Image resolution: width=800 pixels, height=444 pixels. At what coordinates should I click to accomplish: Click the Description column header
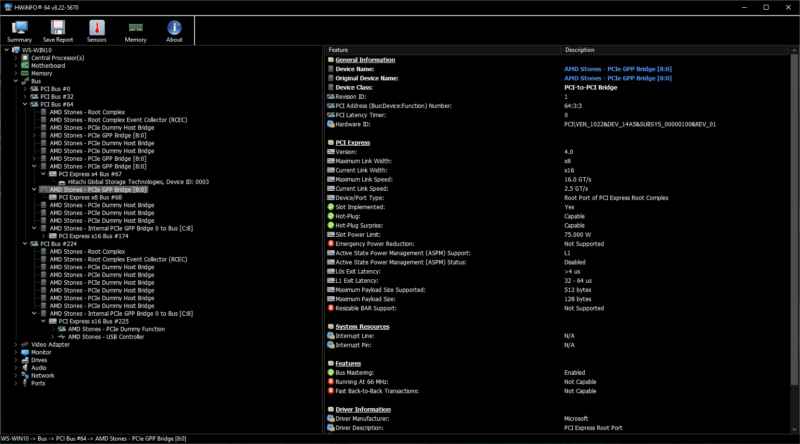point(579,49)
